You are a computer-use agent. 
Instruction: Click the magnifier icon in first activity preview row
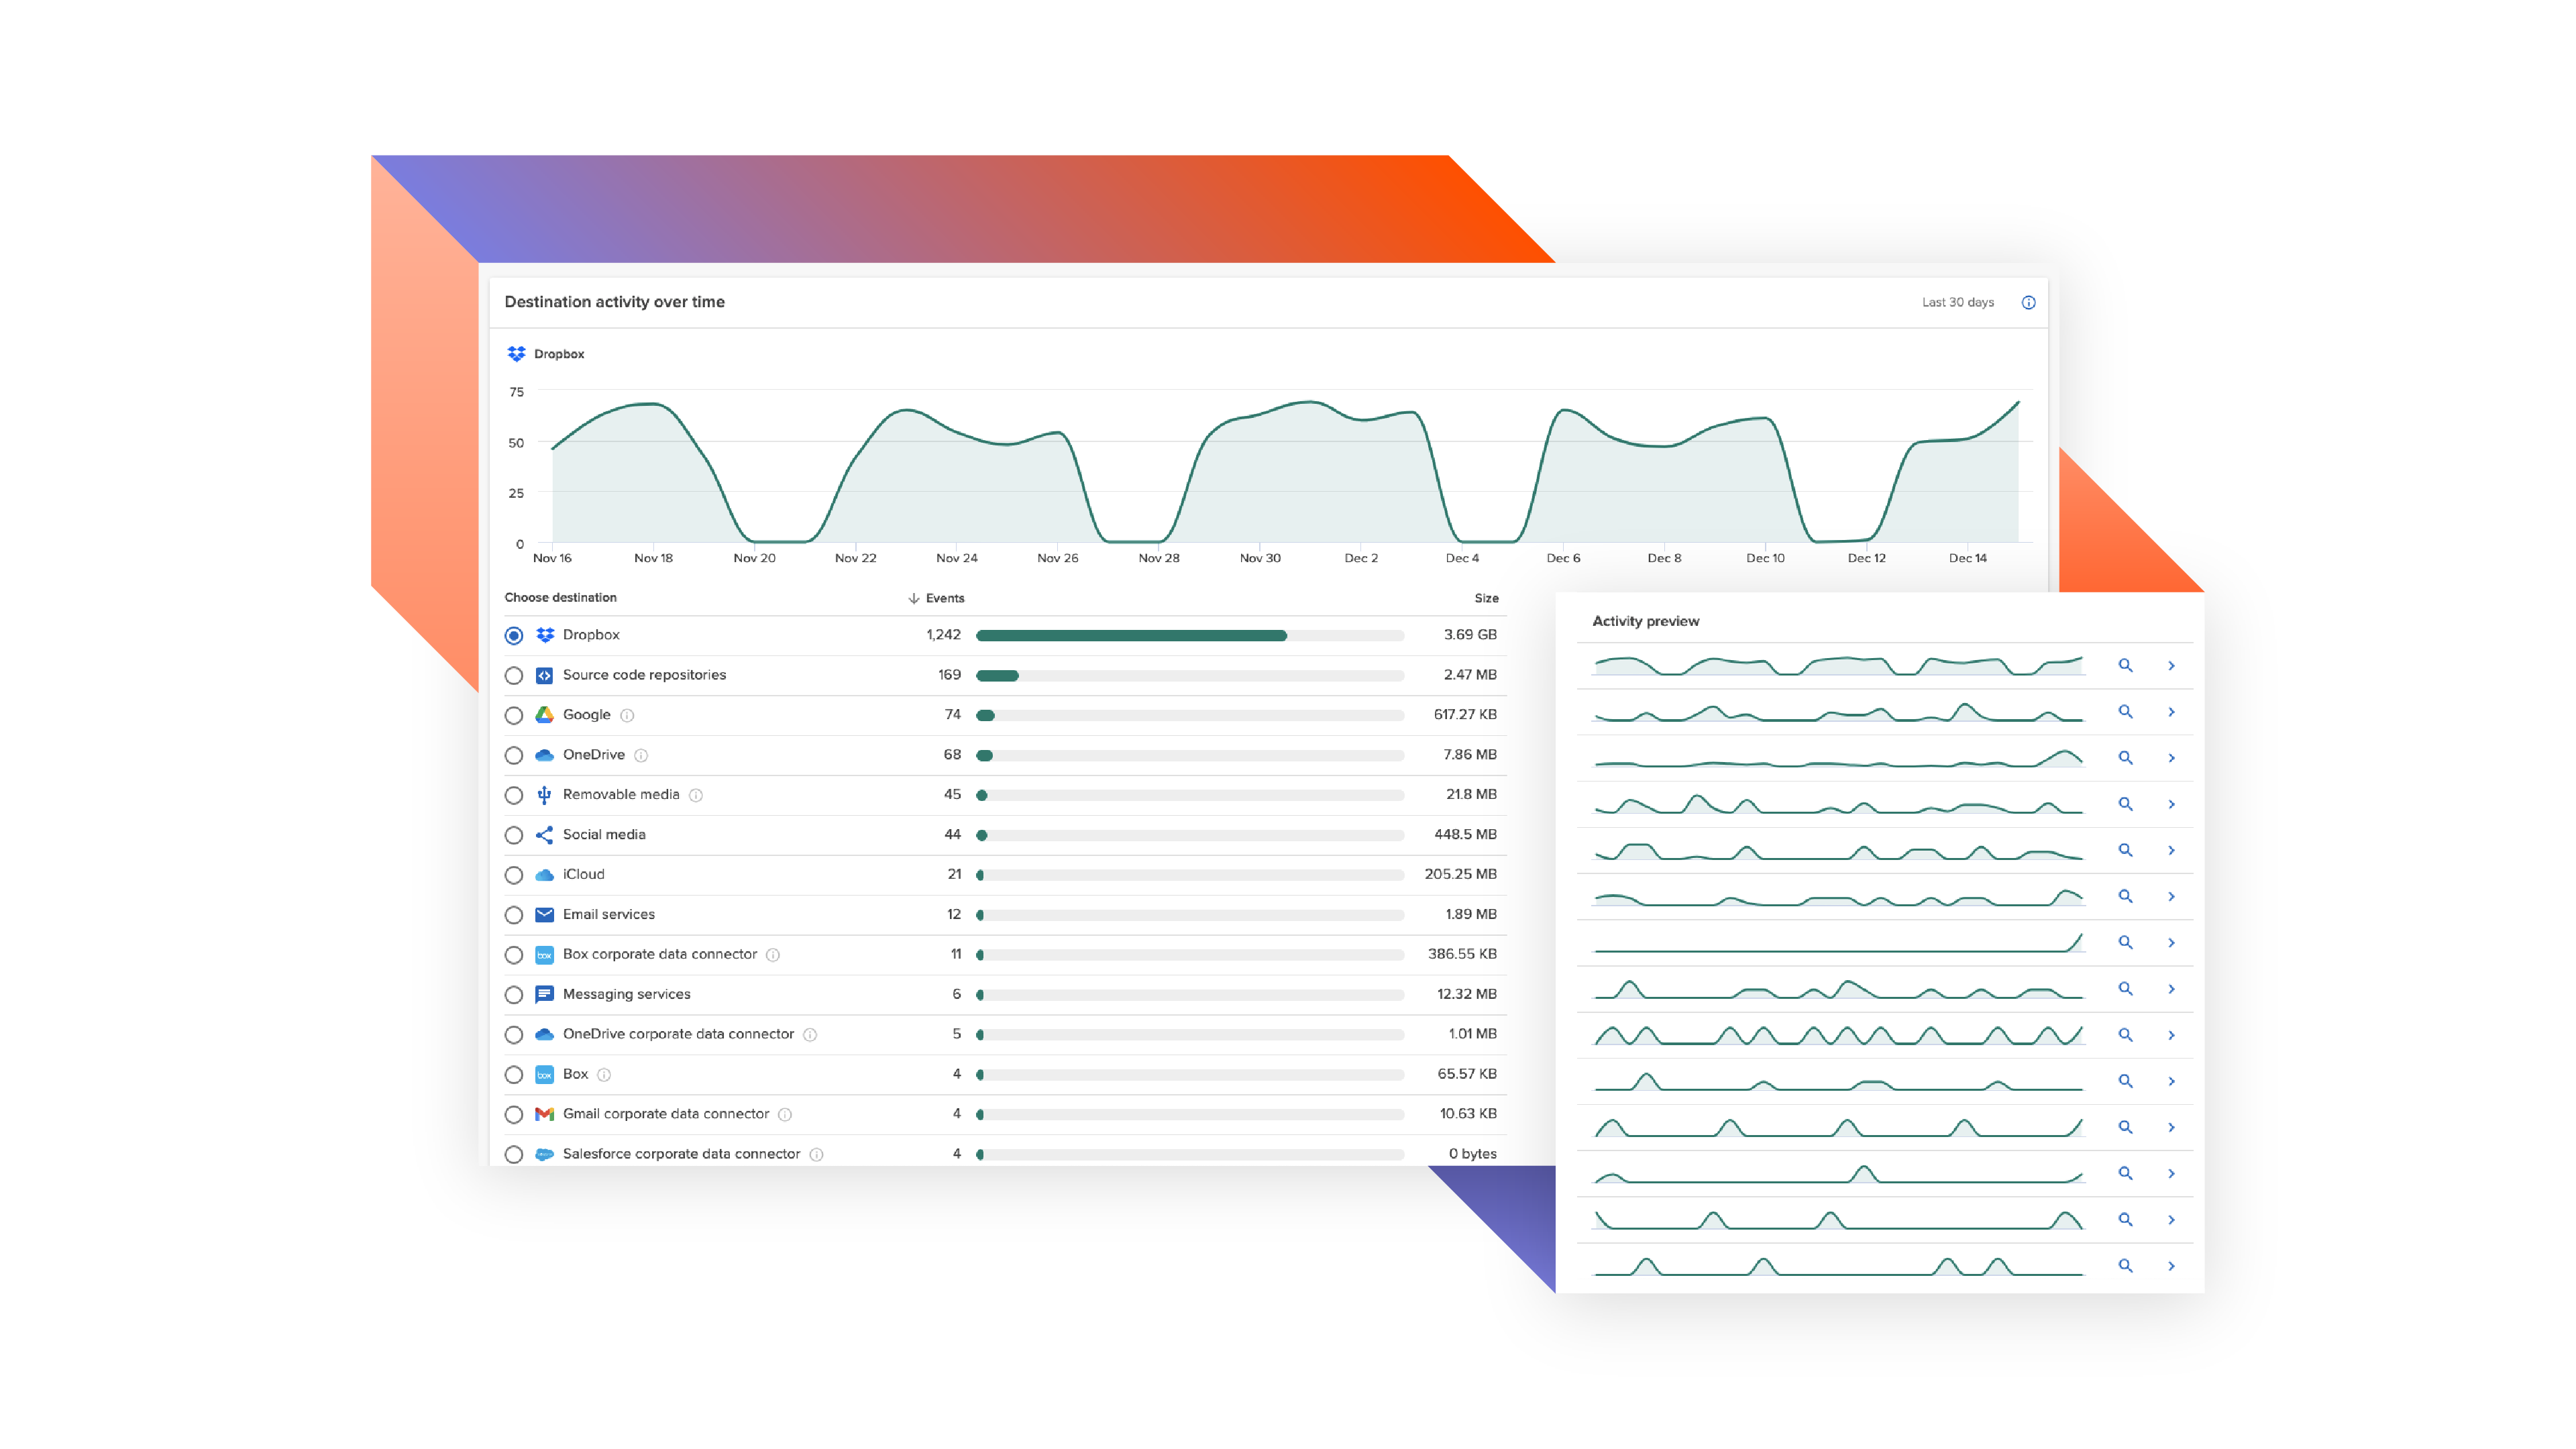(2125, 665)
